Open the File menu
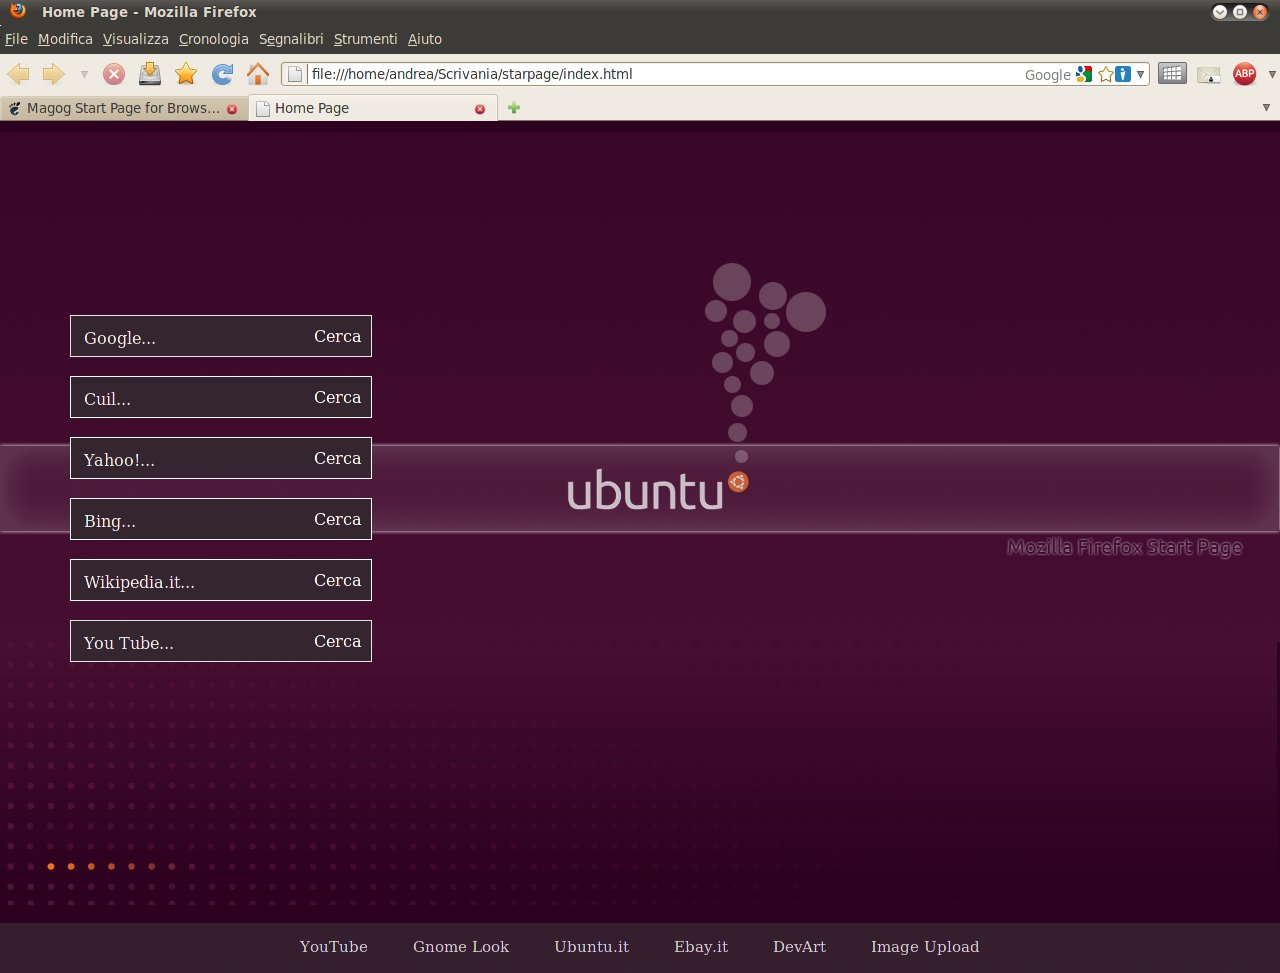 tap(16, 39)
